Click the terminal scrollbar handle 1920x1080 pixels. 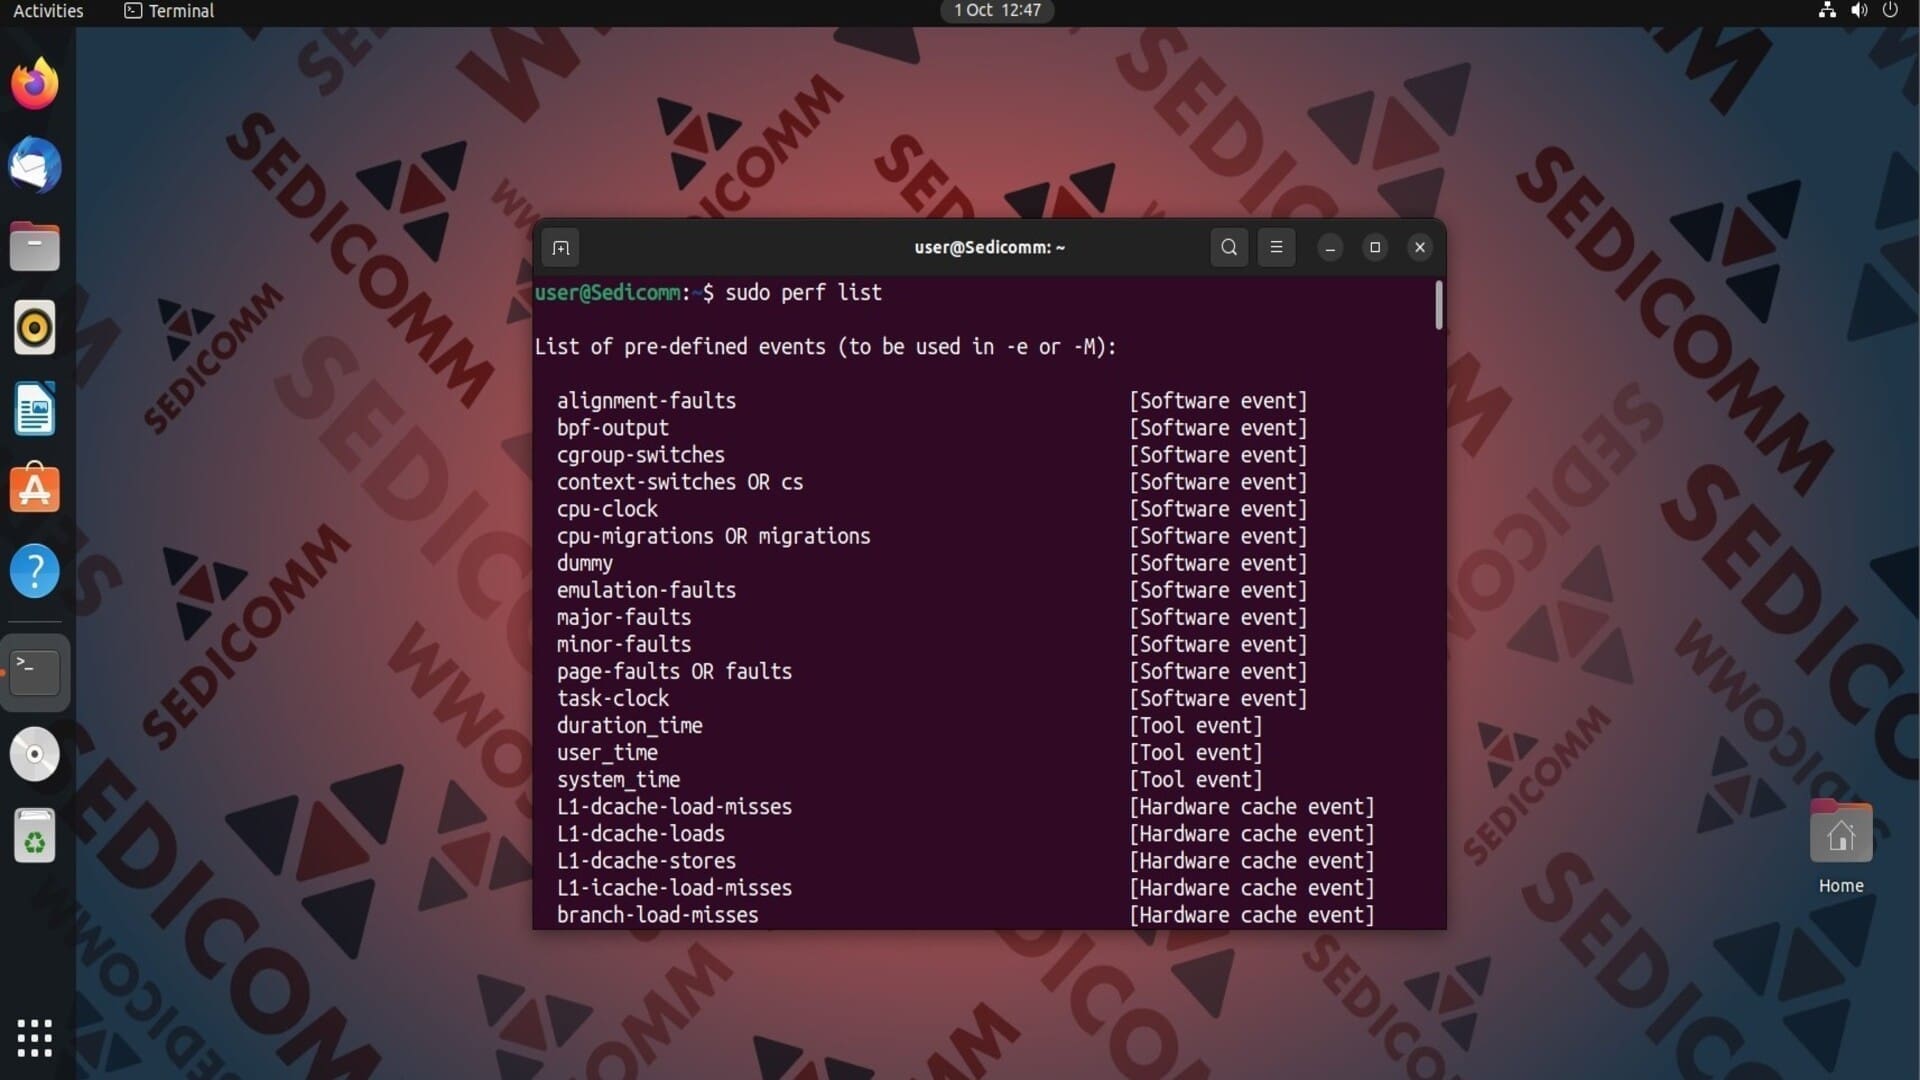[1439, 305]
